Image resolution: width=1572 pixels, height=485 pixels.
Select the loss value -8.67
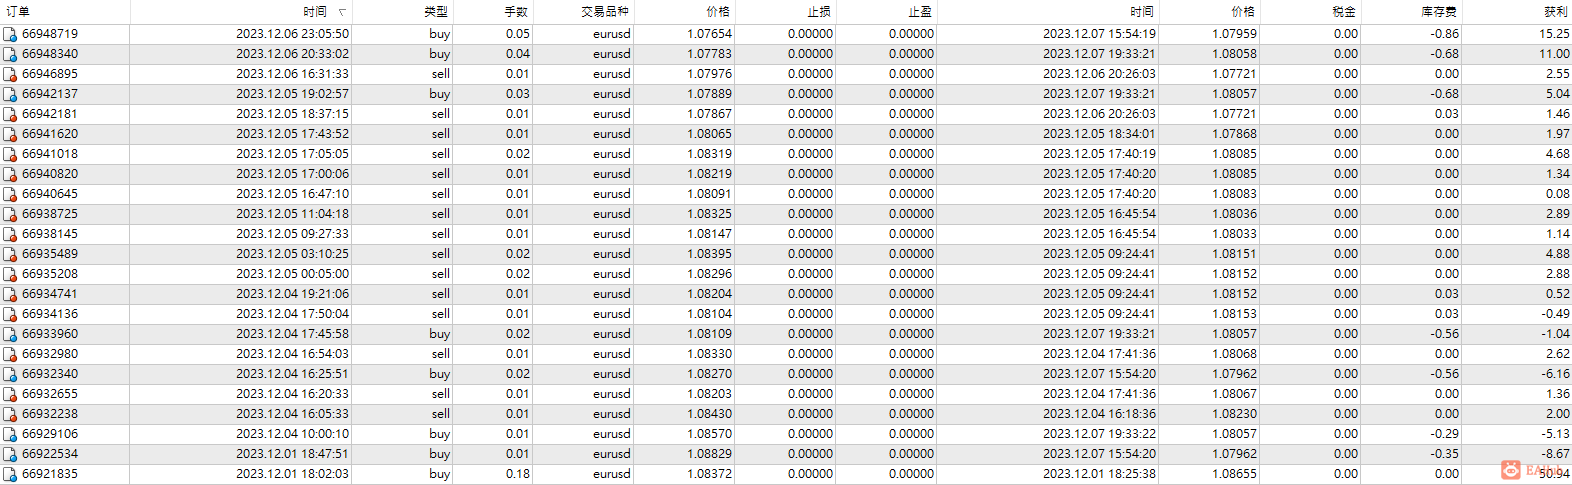click(x=1555, y=454)
